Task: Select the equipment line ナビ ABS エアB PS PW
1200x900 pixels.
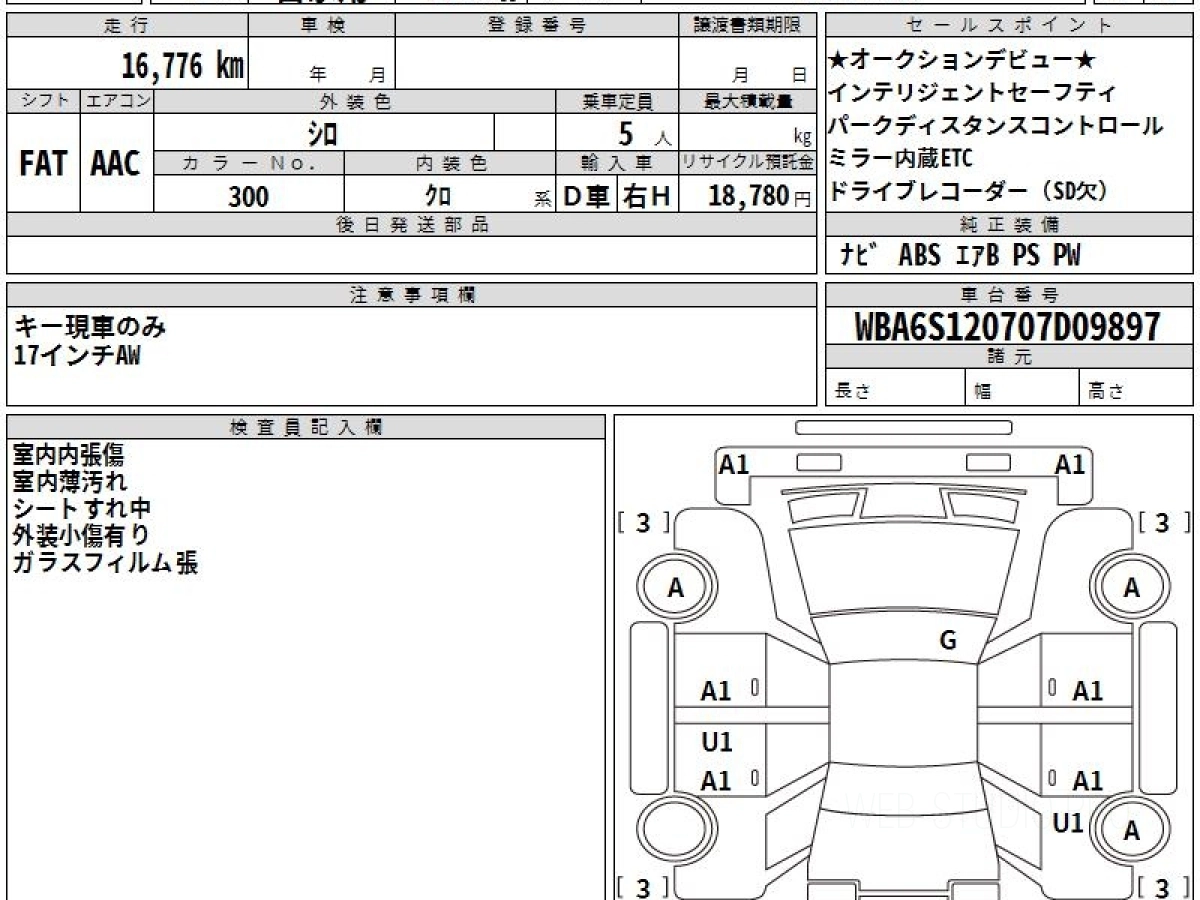Action: point(960,256)
